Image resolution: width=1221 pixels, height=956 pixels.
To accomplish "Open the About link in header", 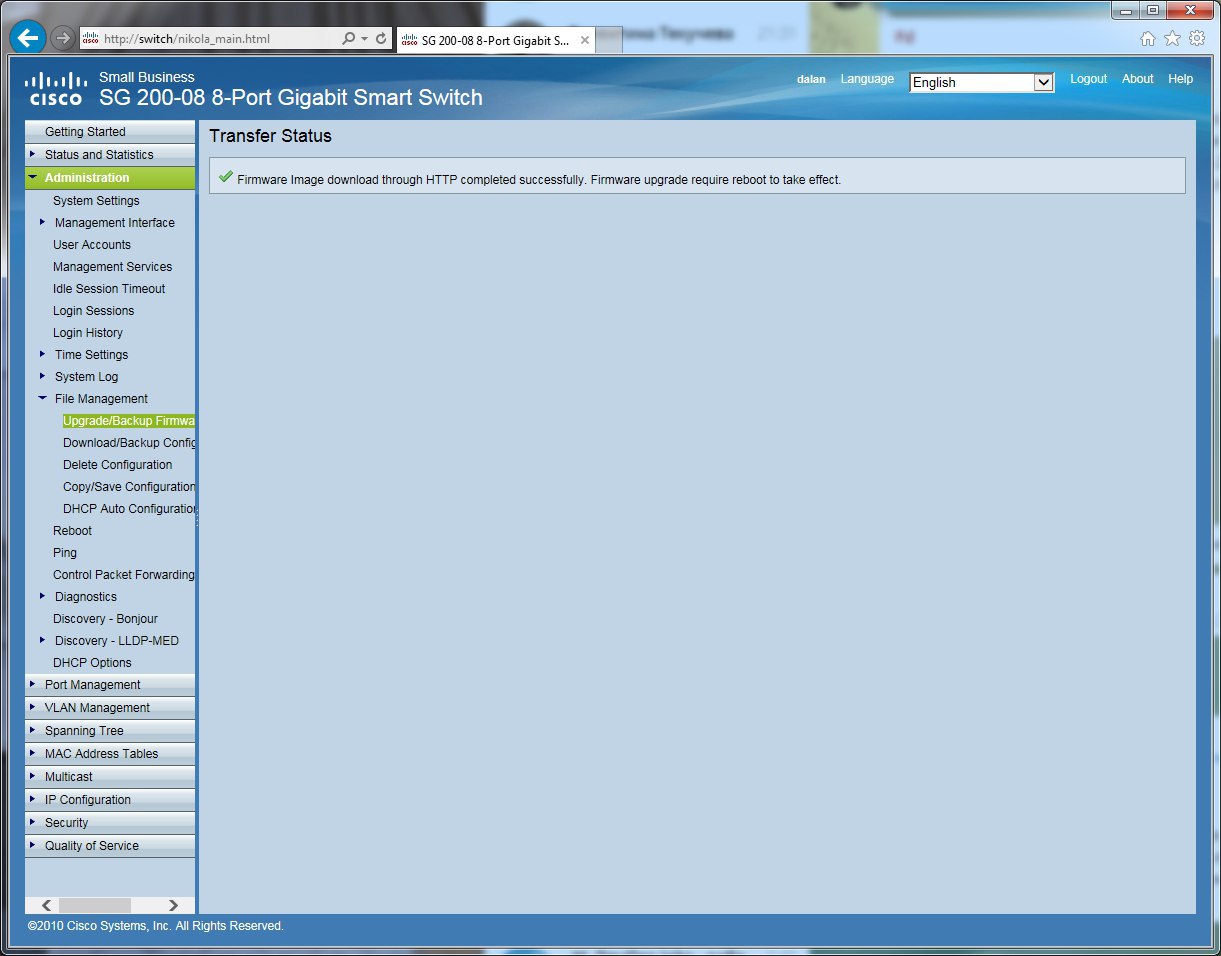I will tap(1137, 79).
